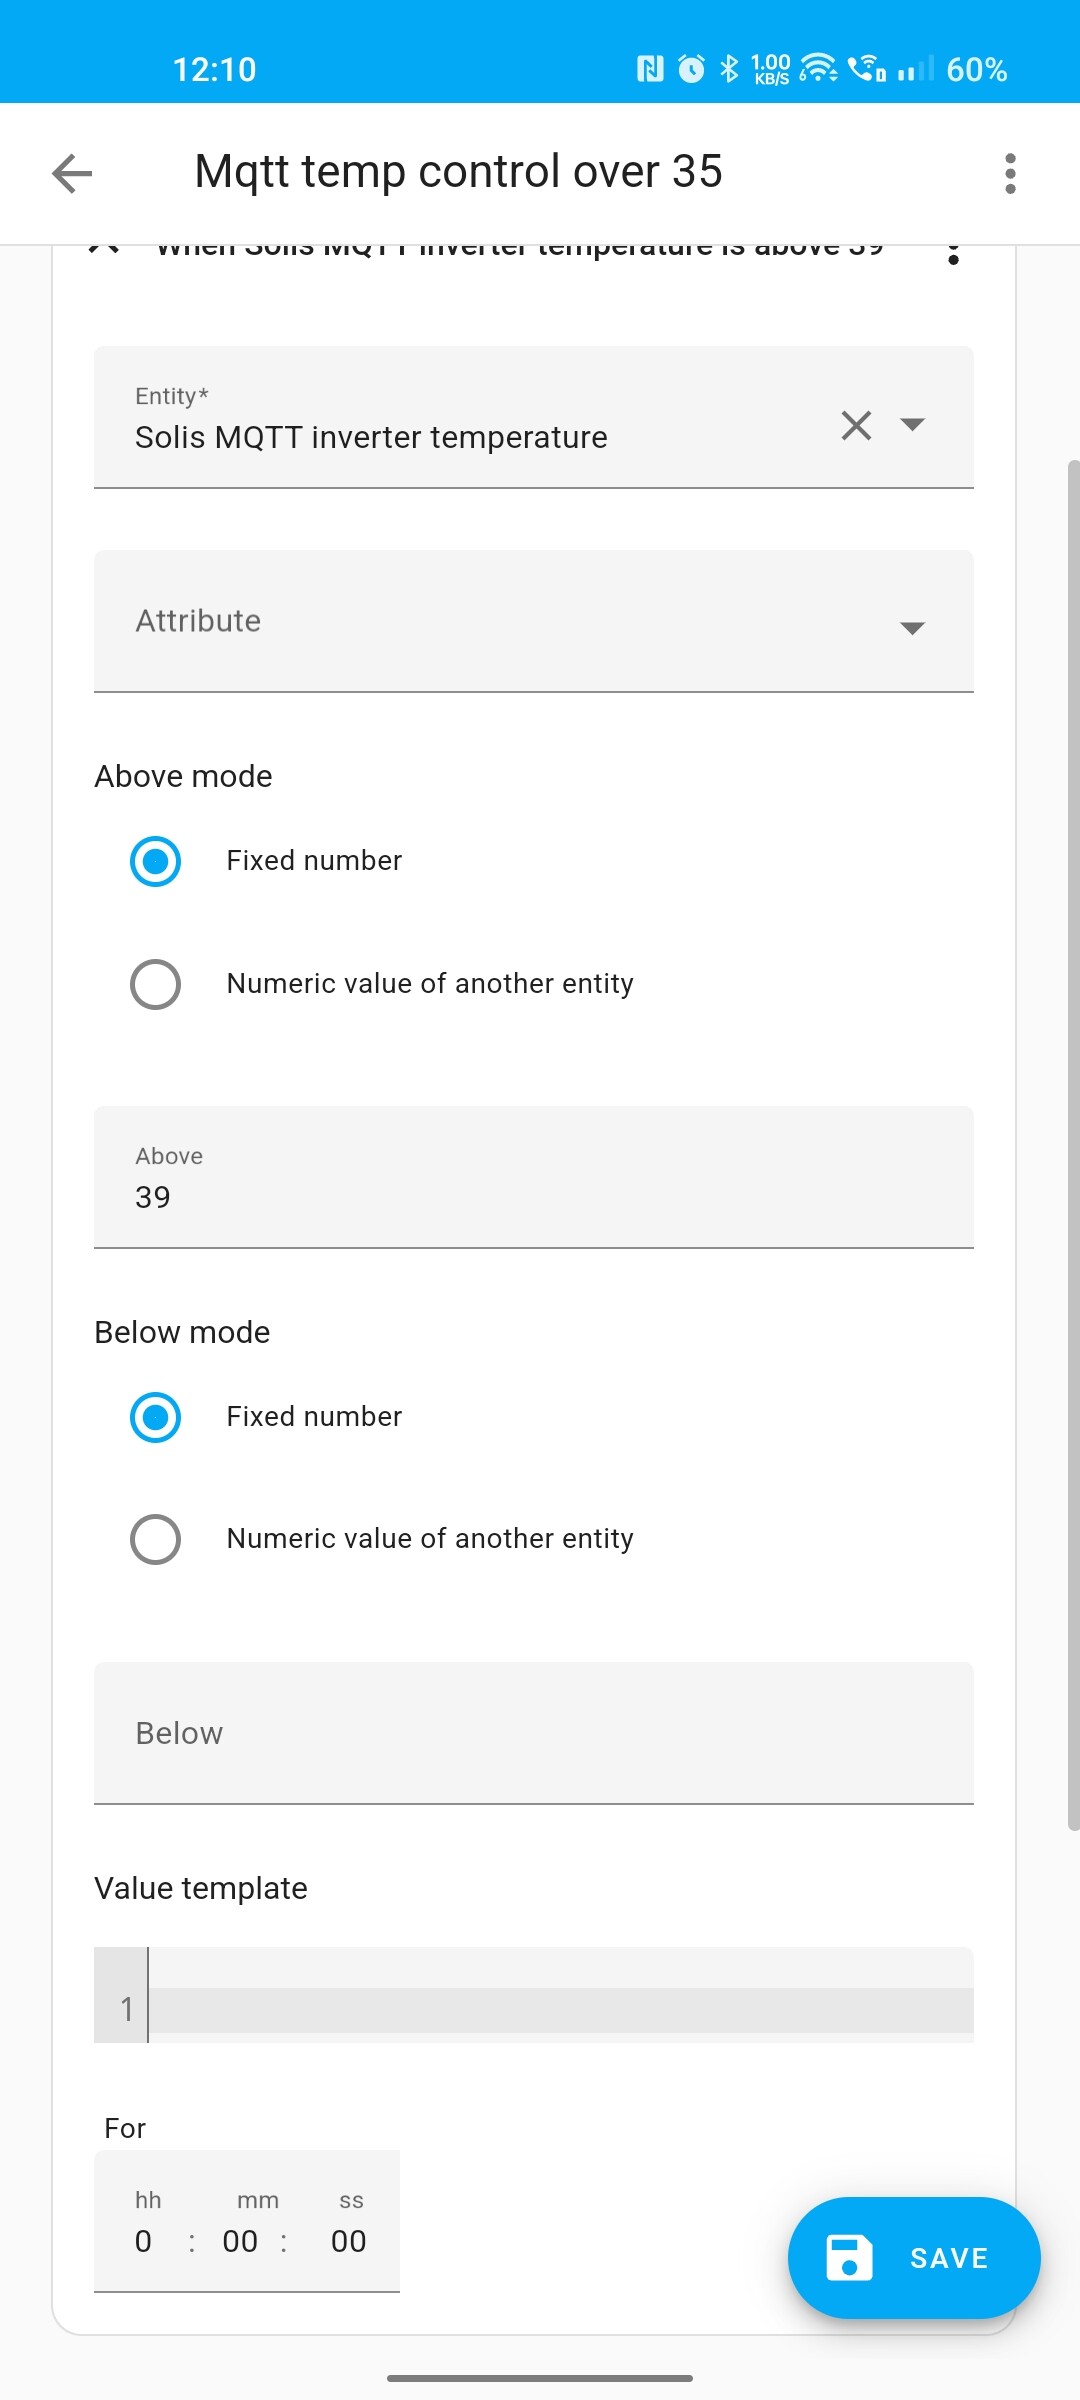The image size is (1080, 2400).
Task: Choose Numeric value of another entity for Above mode
Action: click(x=155, y=984)
